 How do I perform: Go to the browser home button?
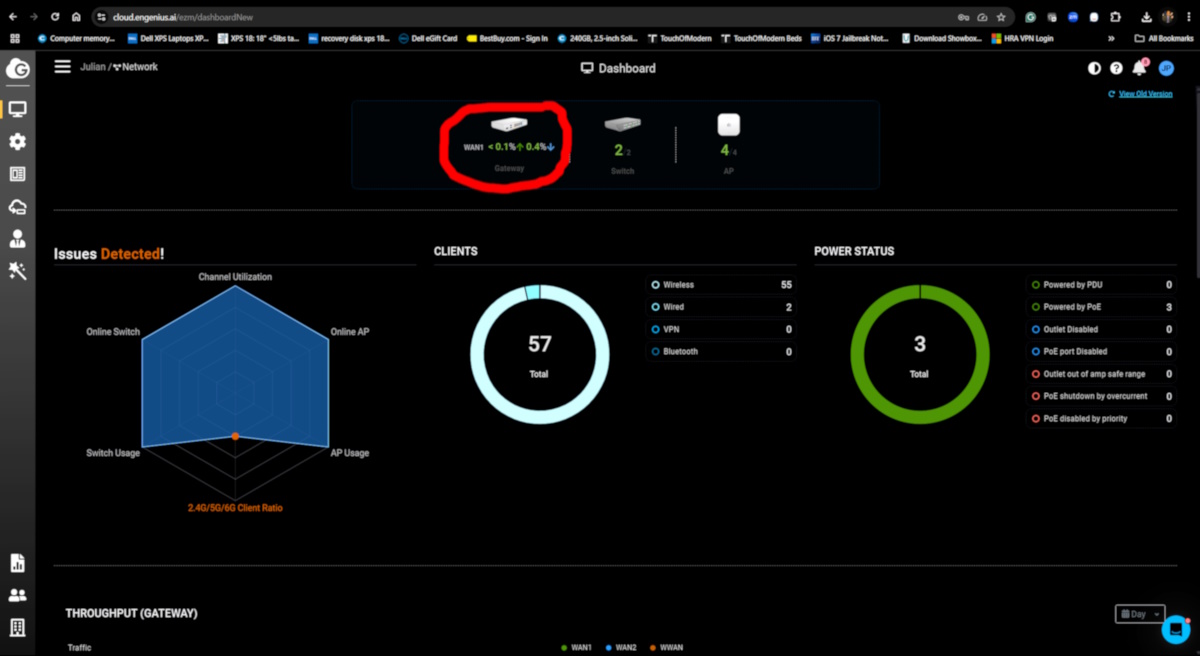[x=75, y=17]
